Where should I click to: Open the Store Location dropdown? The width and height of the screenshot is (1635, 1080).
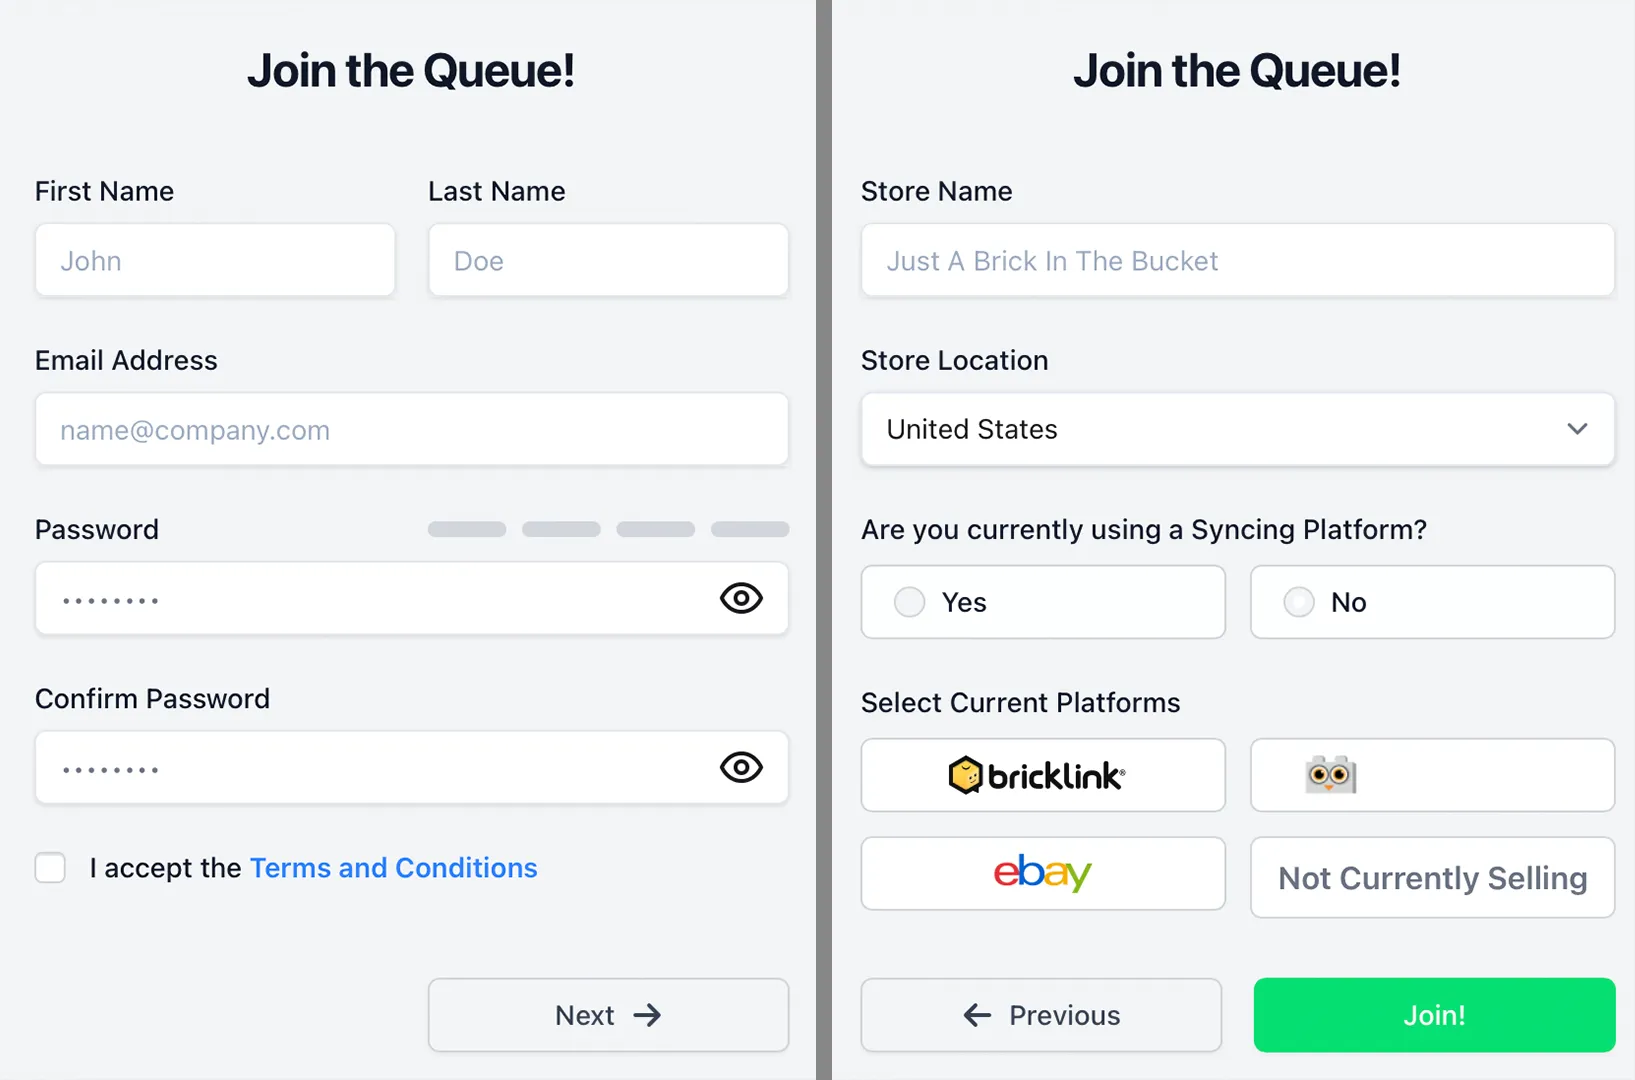[1238, 429]
